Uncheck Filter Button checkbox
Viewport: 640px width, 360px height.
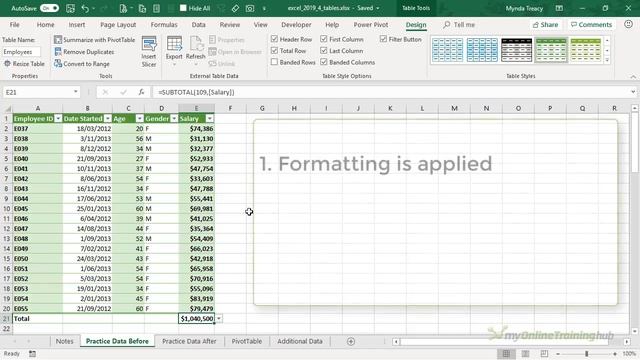pos(383,39)
